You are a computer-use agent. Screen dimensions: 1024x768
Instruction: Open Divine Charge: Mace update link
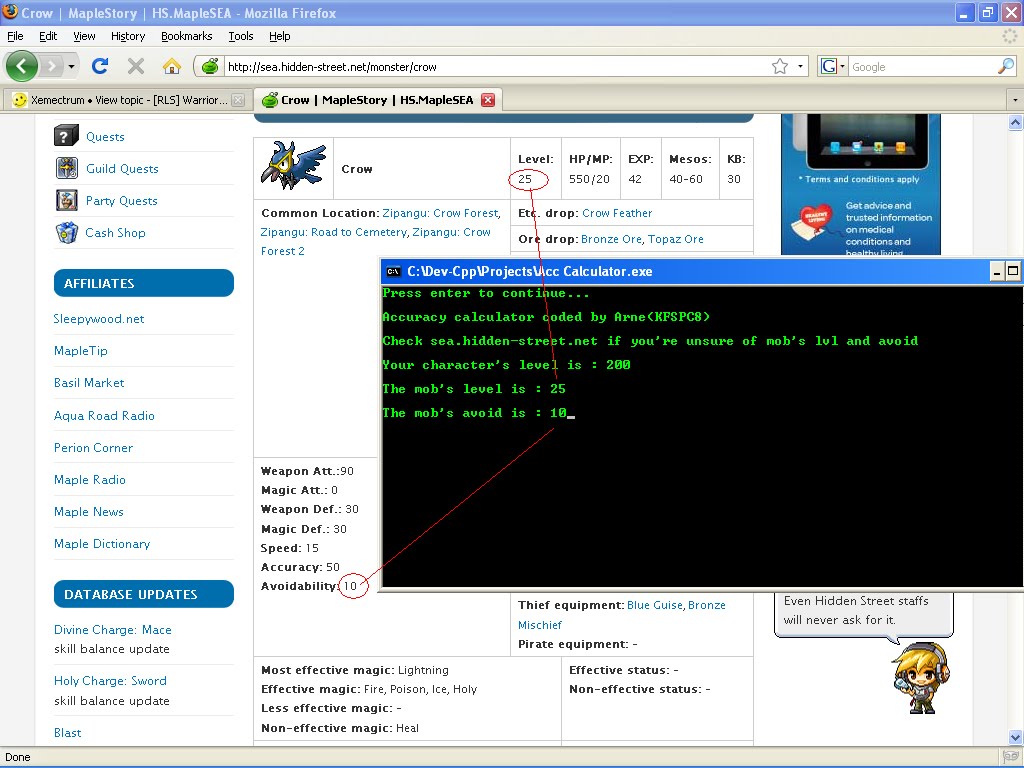pos(112,630)
